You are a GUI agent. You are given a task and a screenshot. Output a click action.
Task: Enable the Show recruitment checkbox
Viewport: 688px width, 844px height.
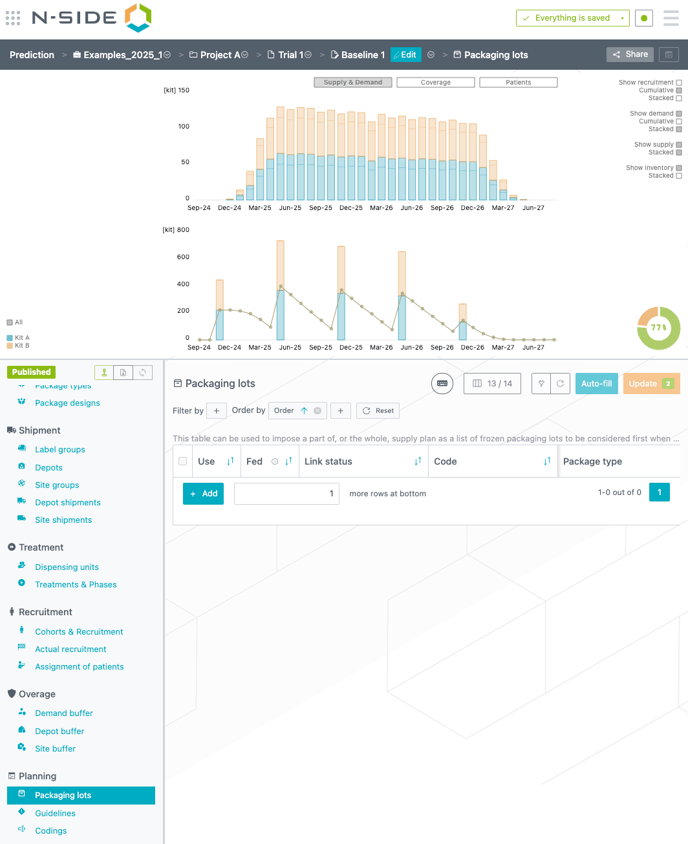679,83
